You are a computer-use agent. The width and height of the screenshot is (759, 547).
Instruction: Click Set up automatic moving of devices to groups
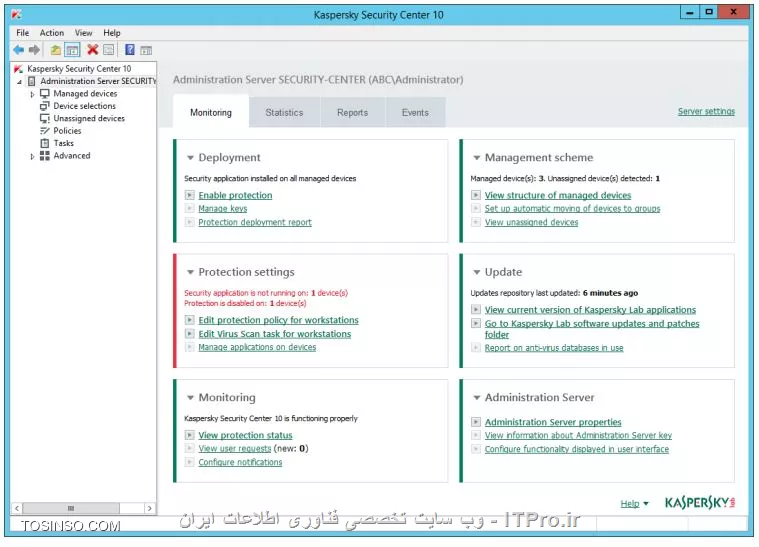tap(573, 209)
